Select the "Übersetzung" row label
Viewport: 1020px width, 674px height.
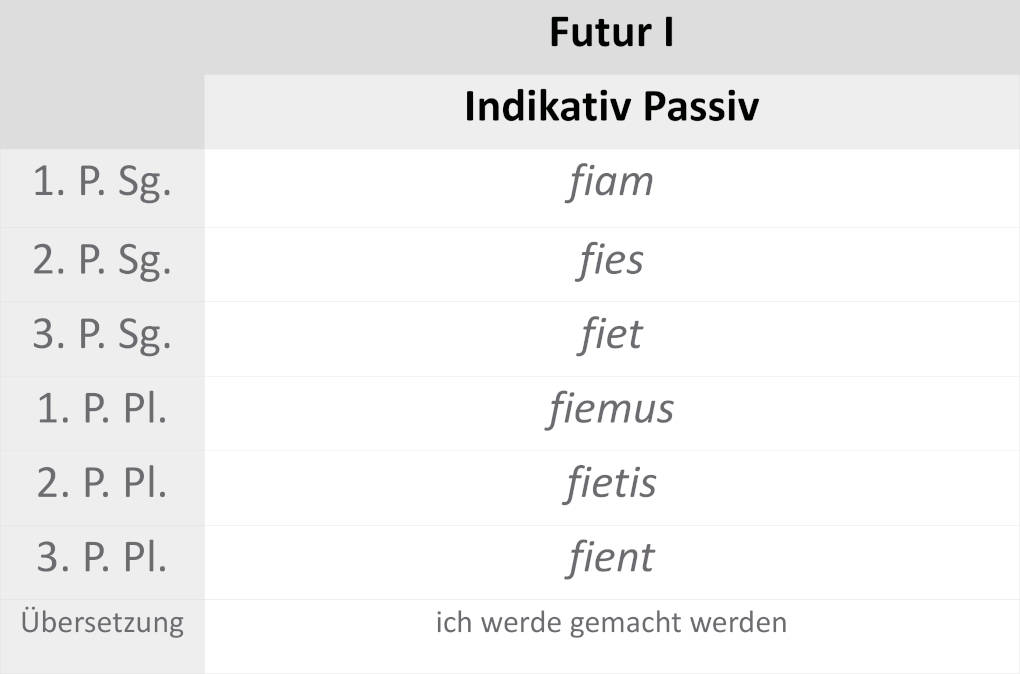(102, 623)
